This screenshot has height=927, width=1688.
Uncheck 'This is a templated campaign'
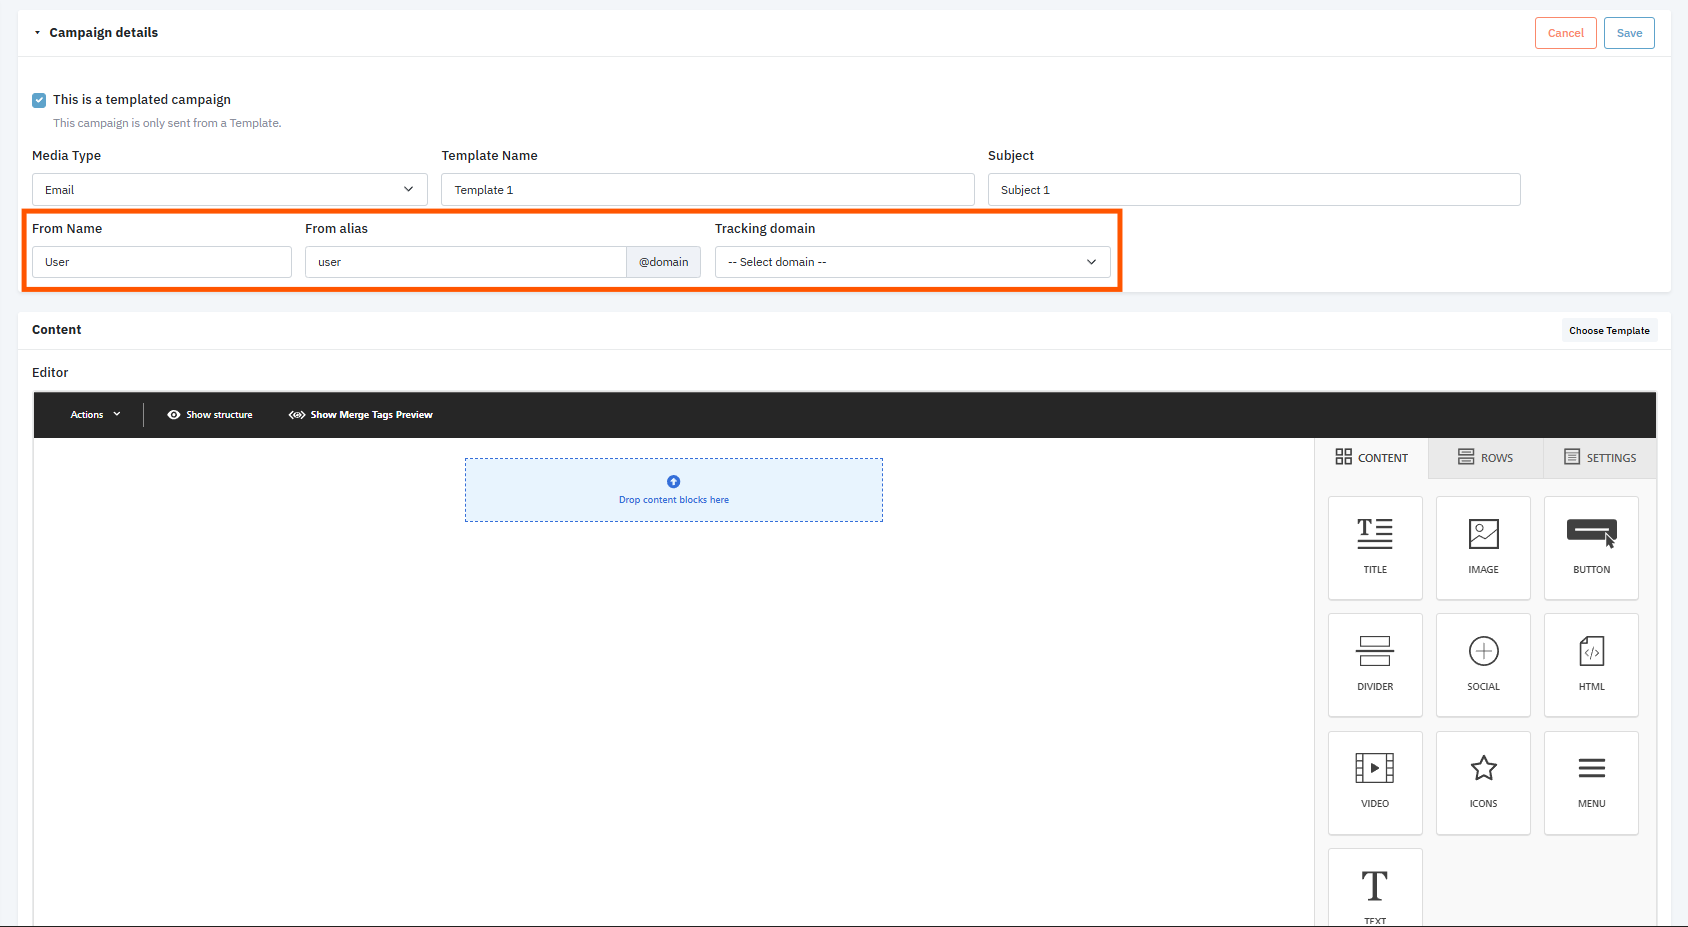click(39, 100)
